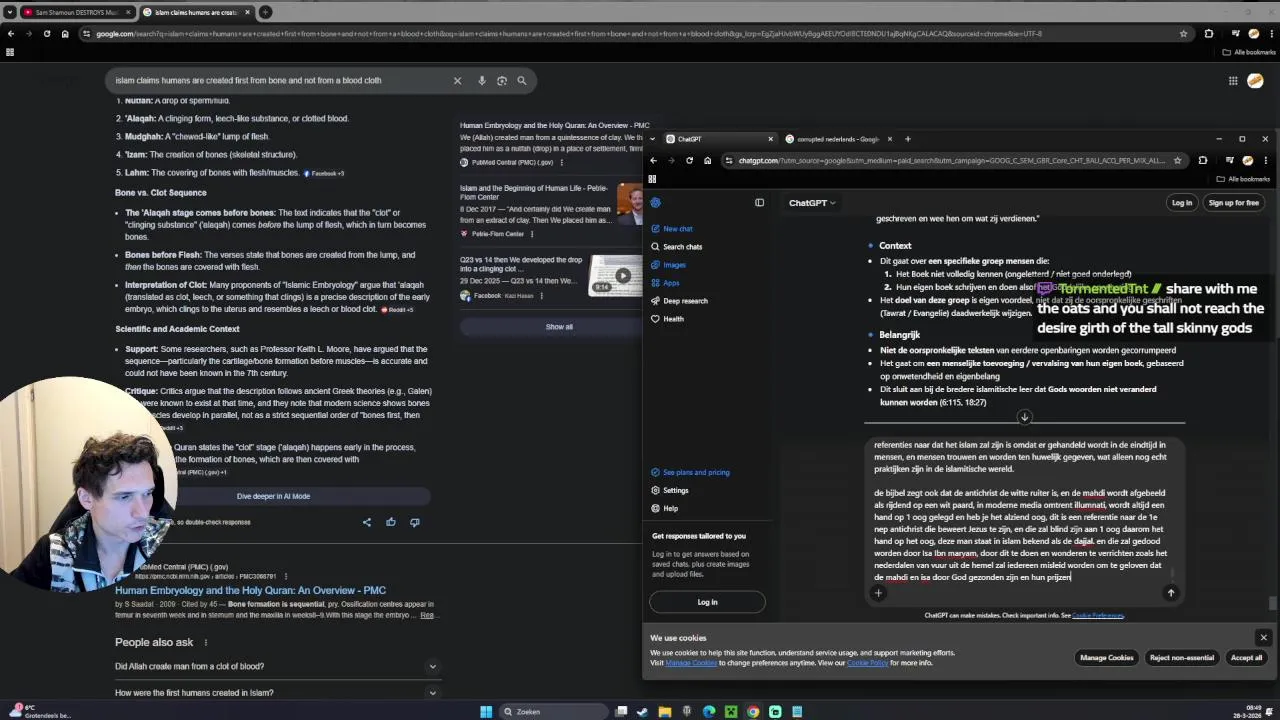Give thumbs down to AI overview
This screenshot has width=1280, height=720.
pyautogui.click(x=414, y=522)
